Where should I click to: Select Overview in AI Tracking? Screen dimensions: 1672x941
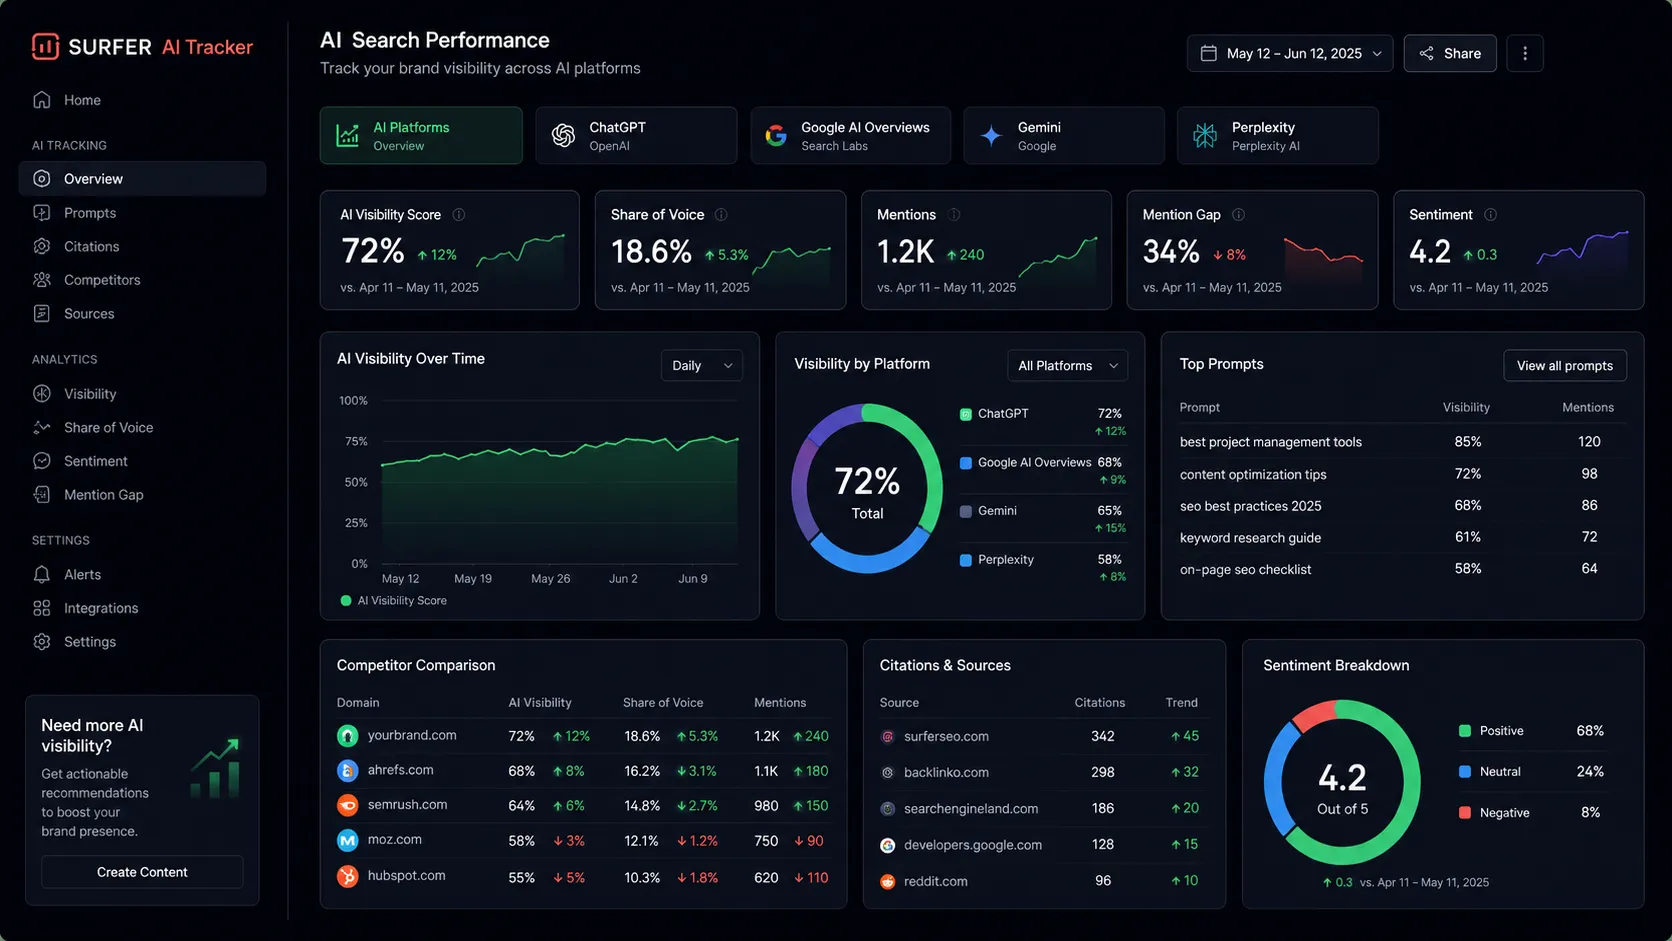coord(142,178)
